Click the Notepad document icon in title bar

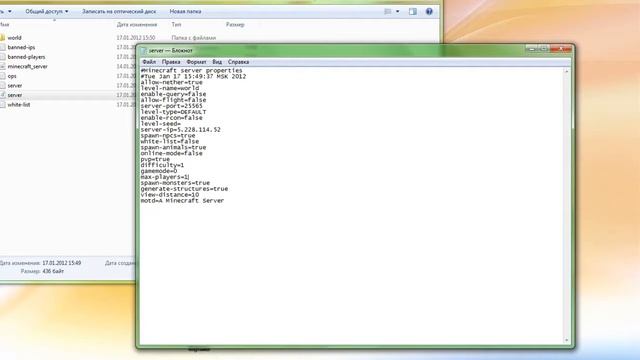coord(143,51)
